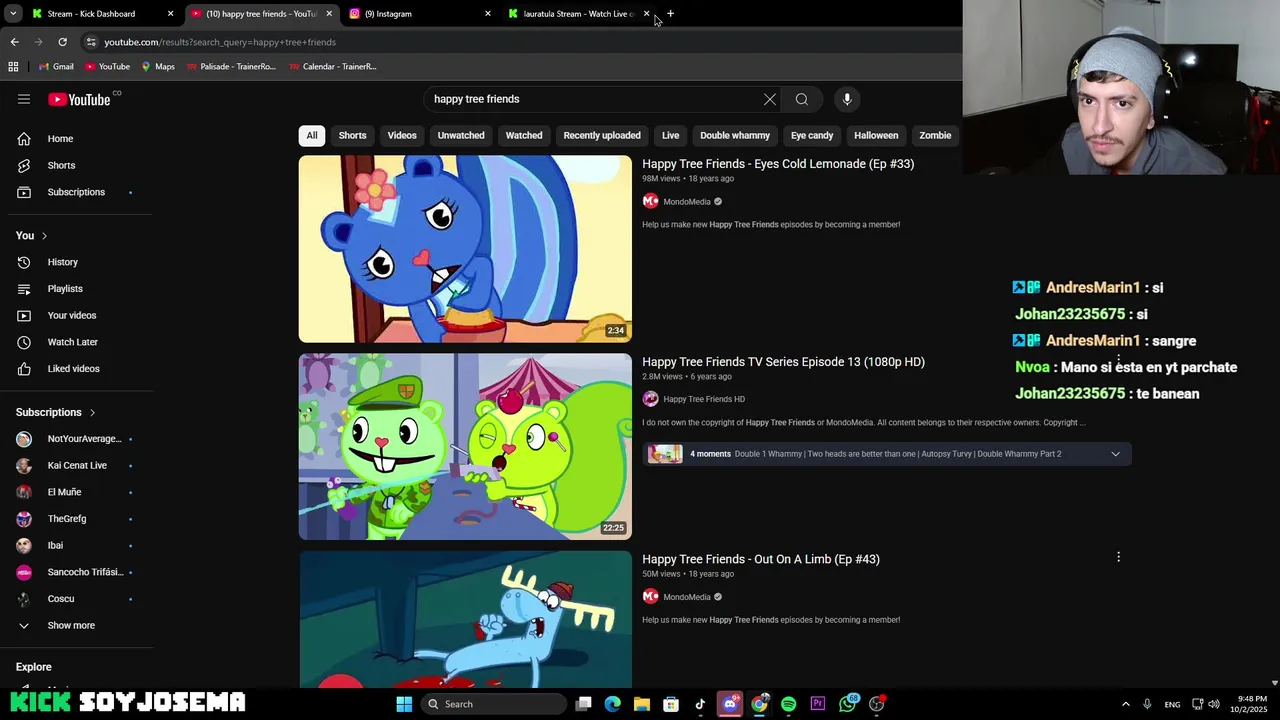Open the Maps bookmark
The height and width of the screenshot is (720, 1280).
tap(158, 66)
